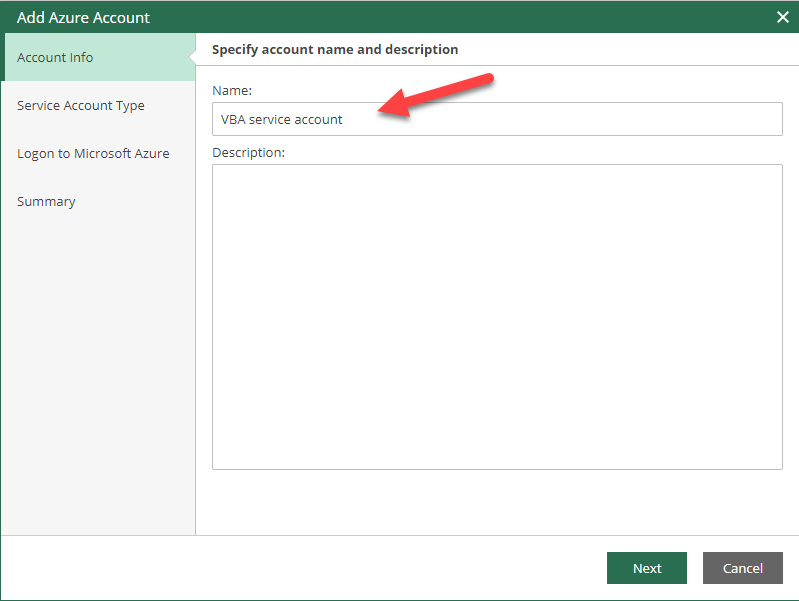Select the Account Info step
The image size is (799, 601).
click(x=100, y=57)
